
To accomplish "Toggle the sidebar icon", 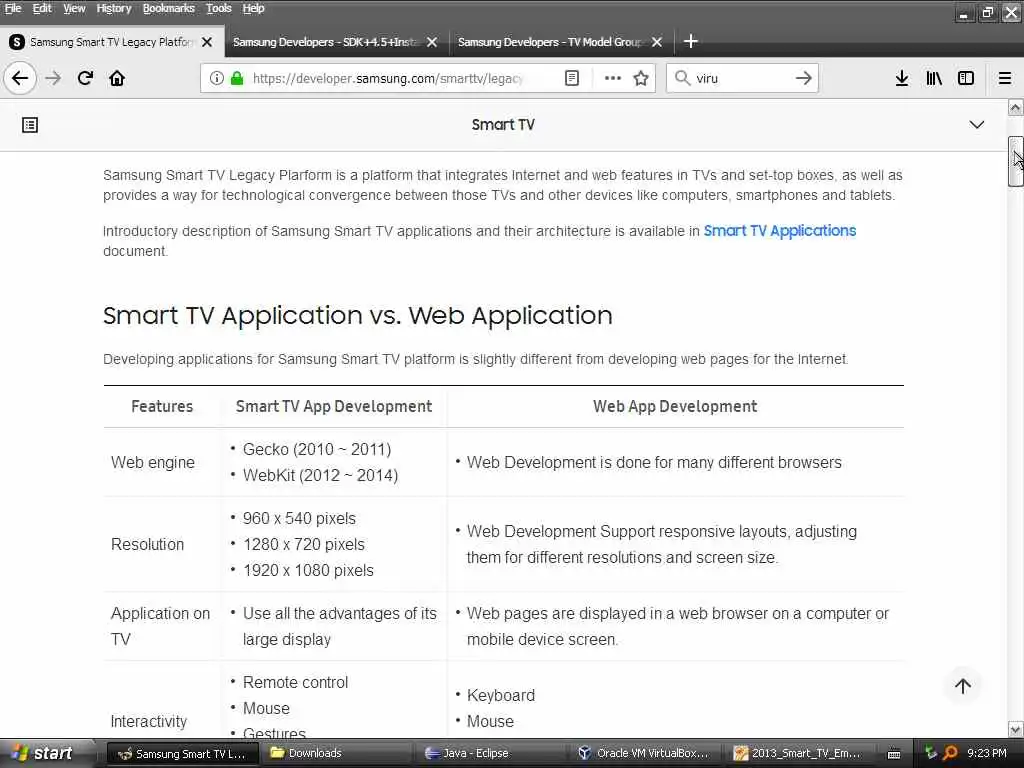I will [966, 78].
